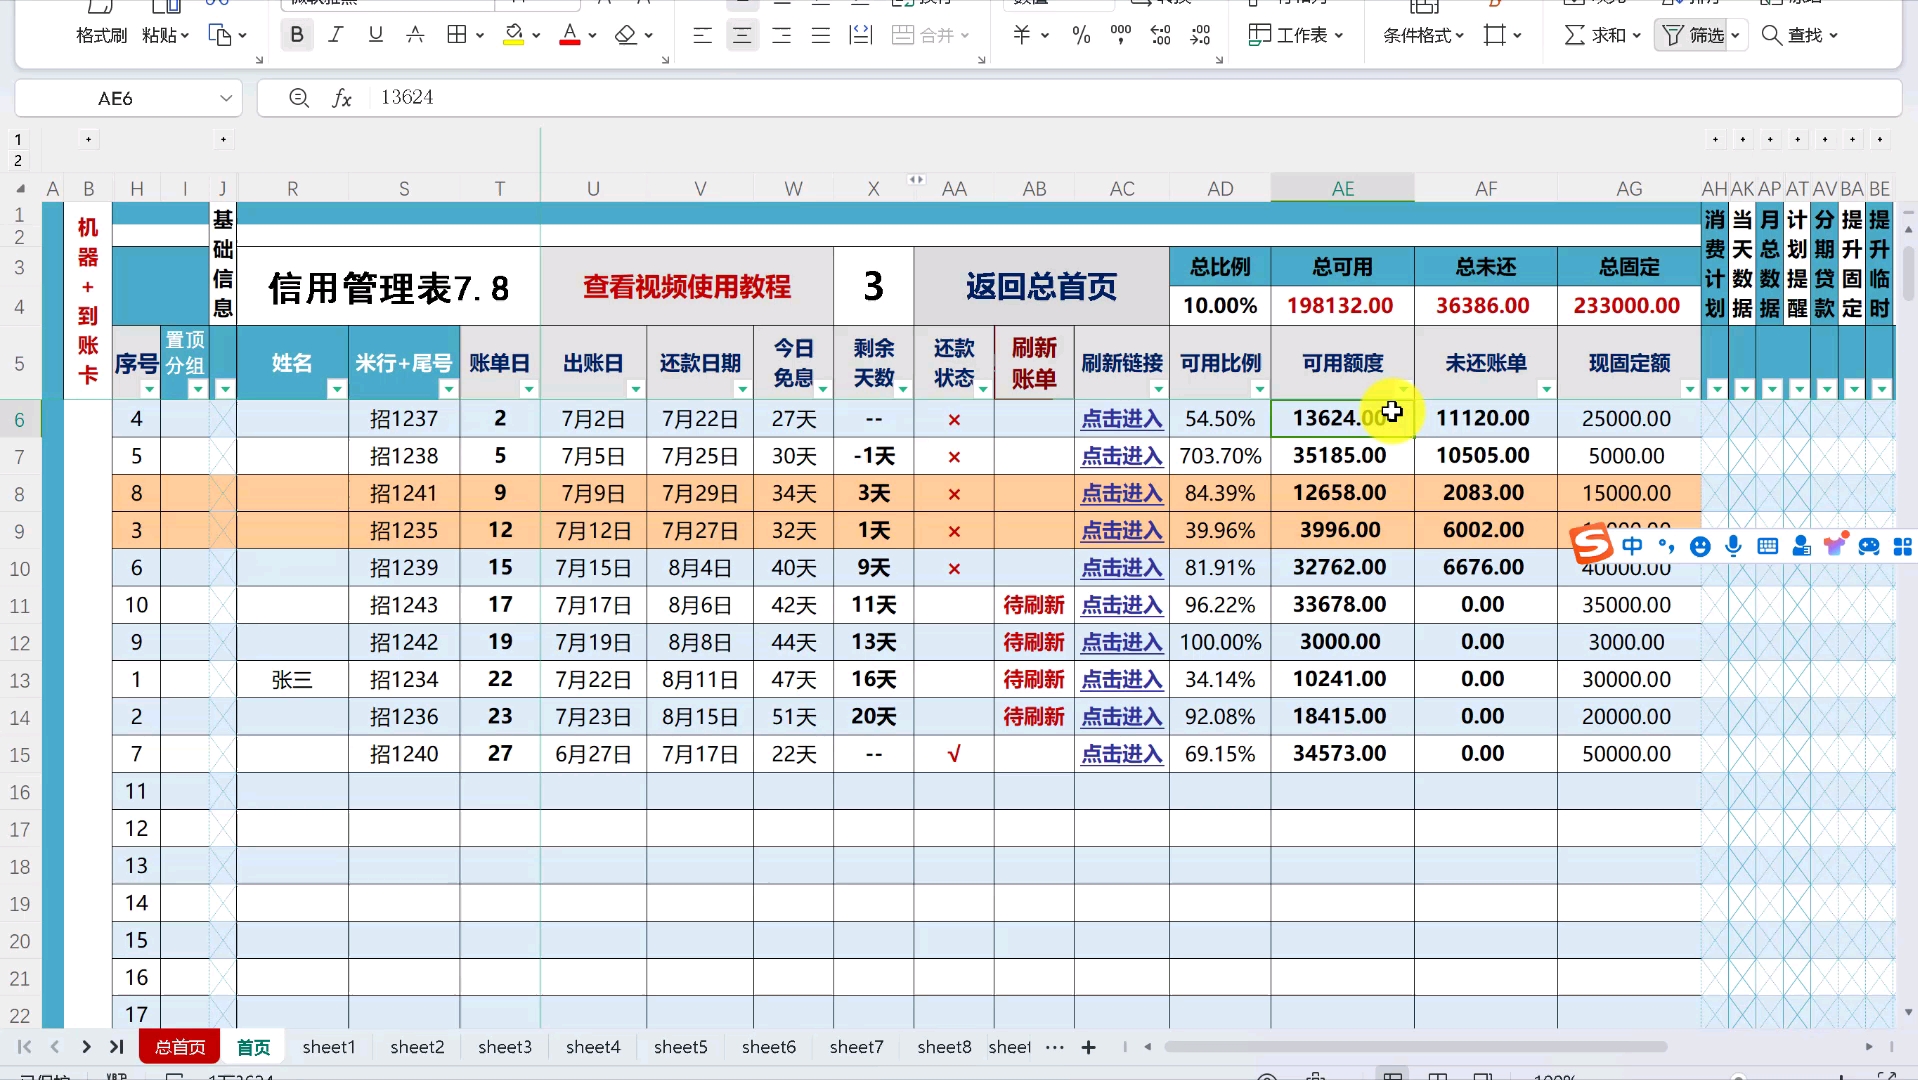Switch to the sheet1 tab
This screenshot has height=1080, width=1918.
click(329, 1047)
